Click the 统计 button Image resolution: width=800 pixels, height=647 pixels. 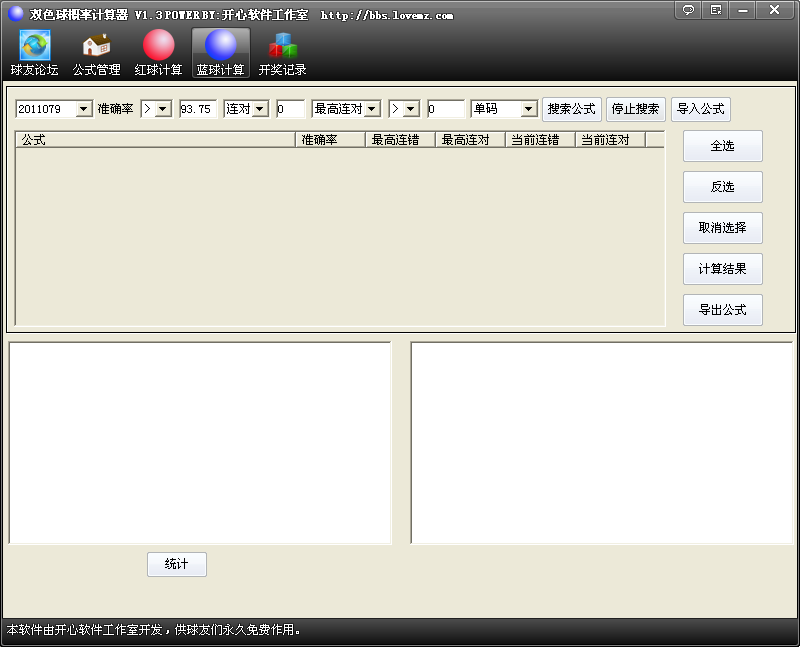click(177, 564)
